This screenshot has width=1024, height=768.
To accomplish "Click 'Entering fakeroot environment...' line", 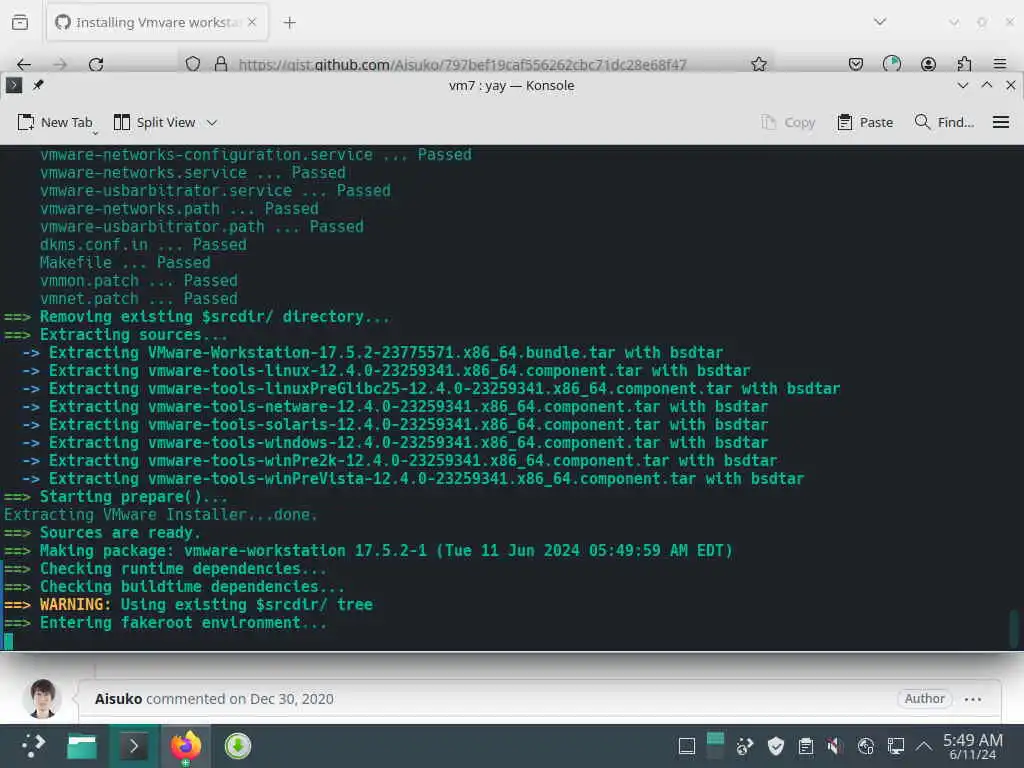I will [x=165, y=623].
